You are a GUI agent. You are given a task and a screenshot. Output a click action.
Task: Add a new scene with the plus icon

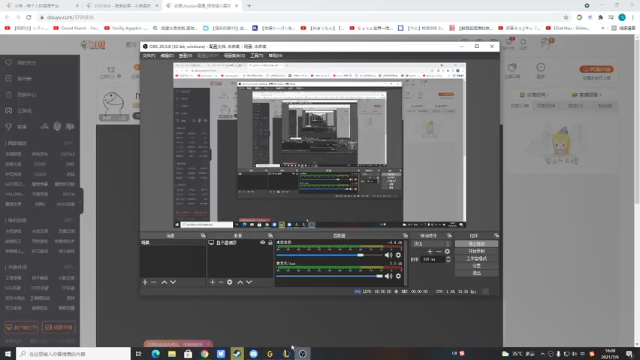tap(145, 282)
